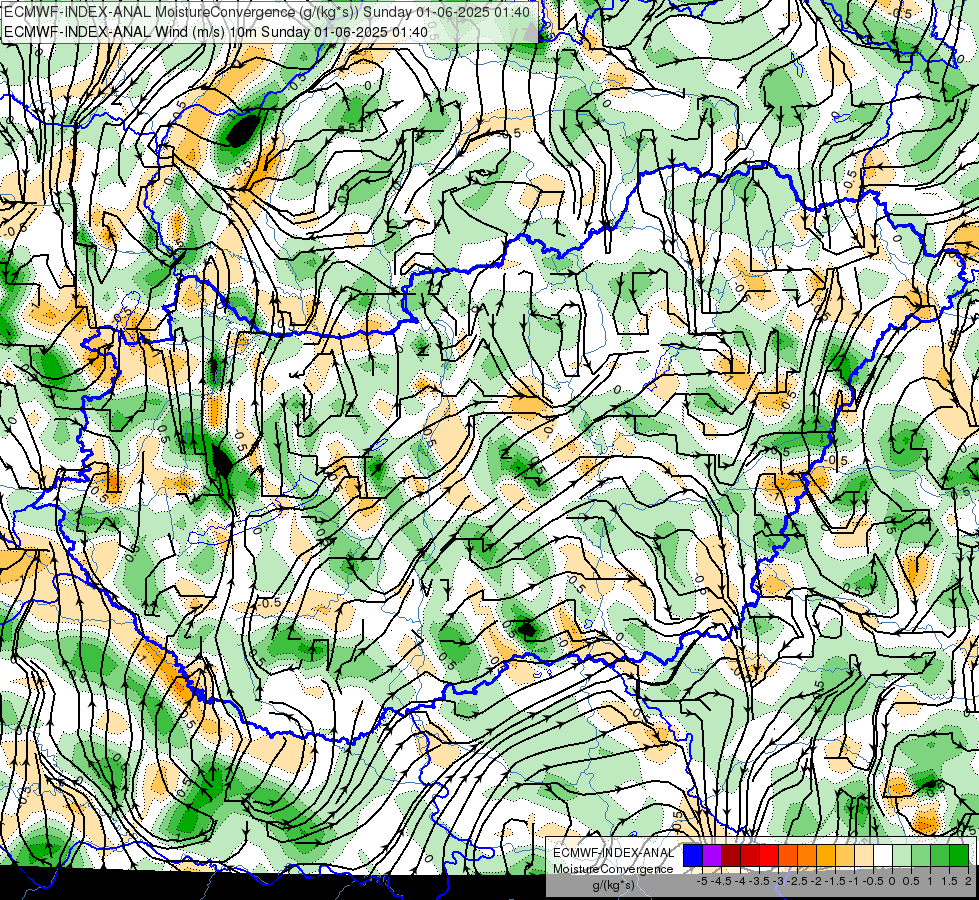Click the darkest green swatch ending at 2
This screenshot has width=979, height=900.
click(958, 856)
